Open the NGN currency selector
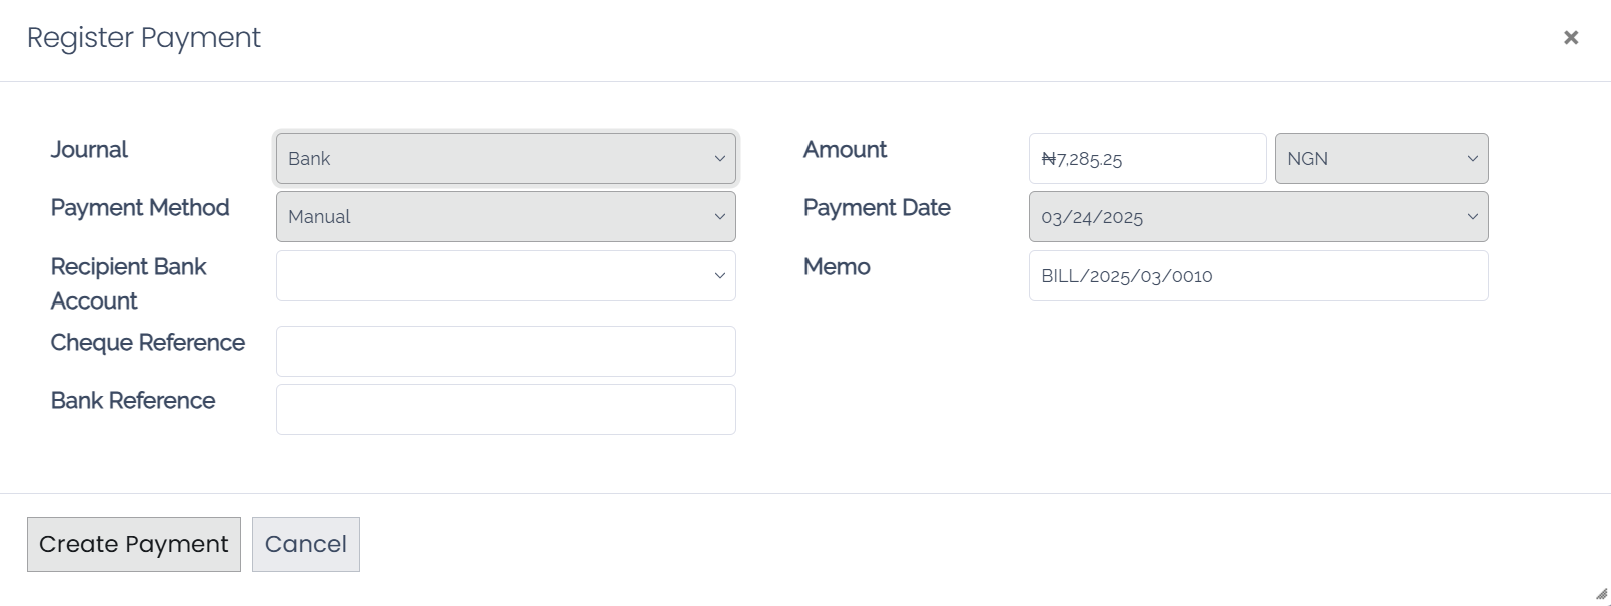Screen dimensions: 1611x606 coord(1381,159)
